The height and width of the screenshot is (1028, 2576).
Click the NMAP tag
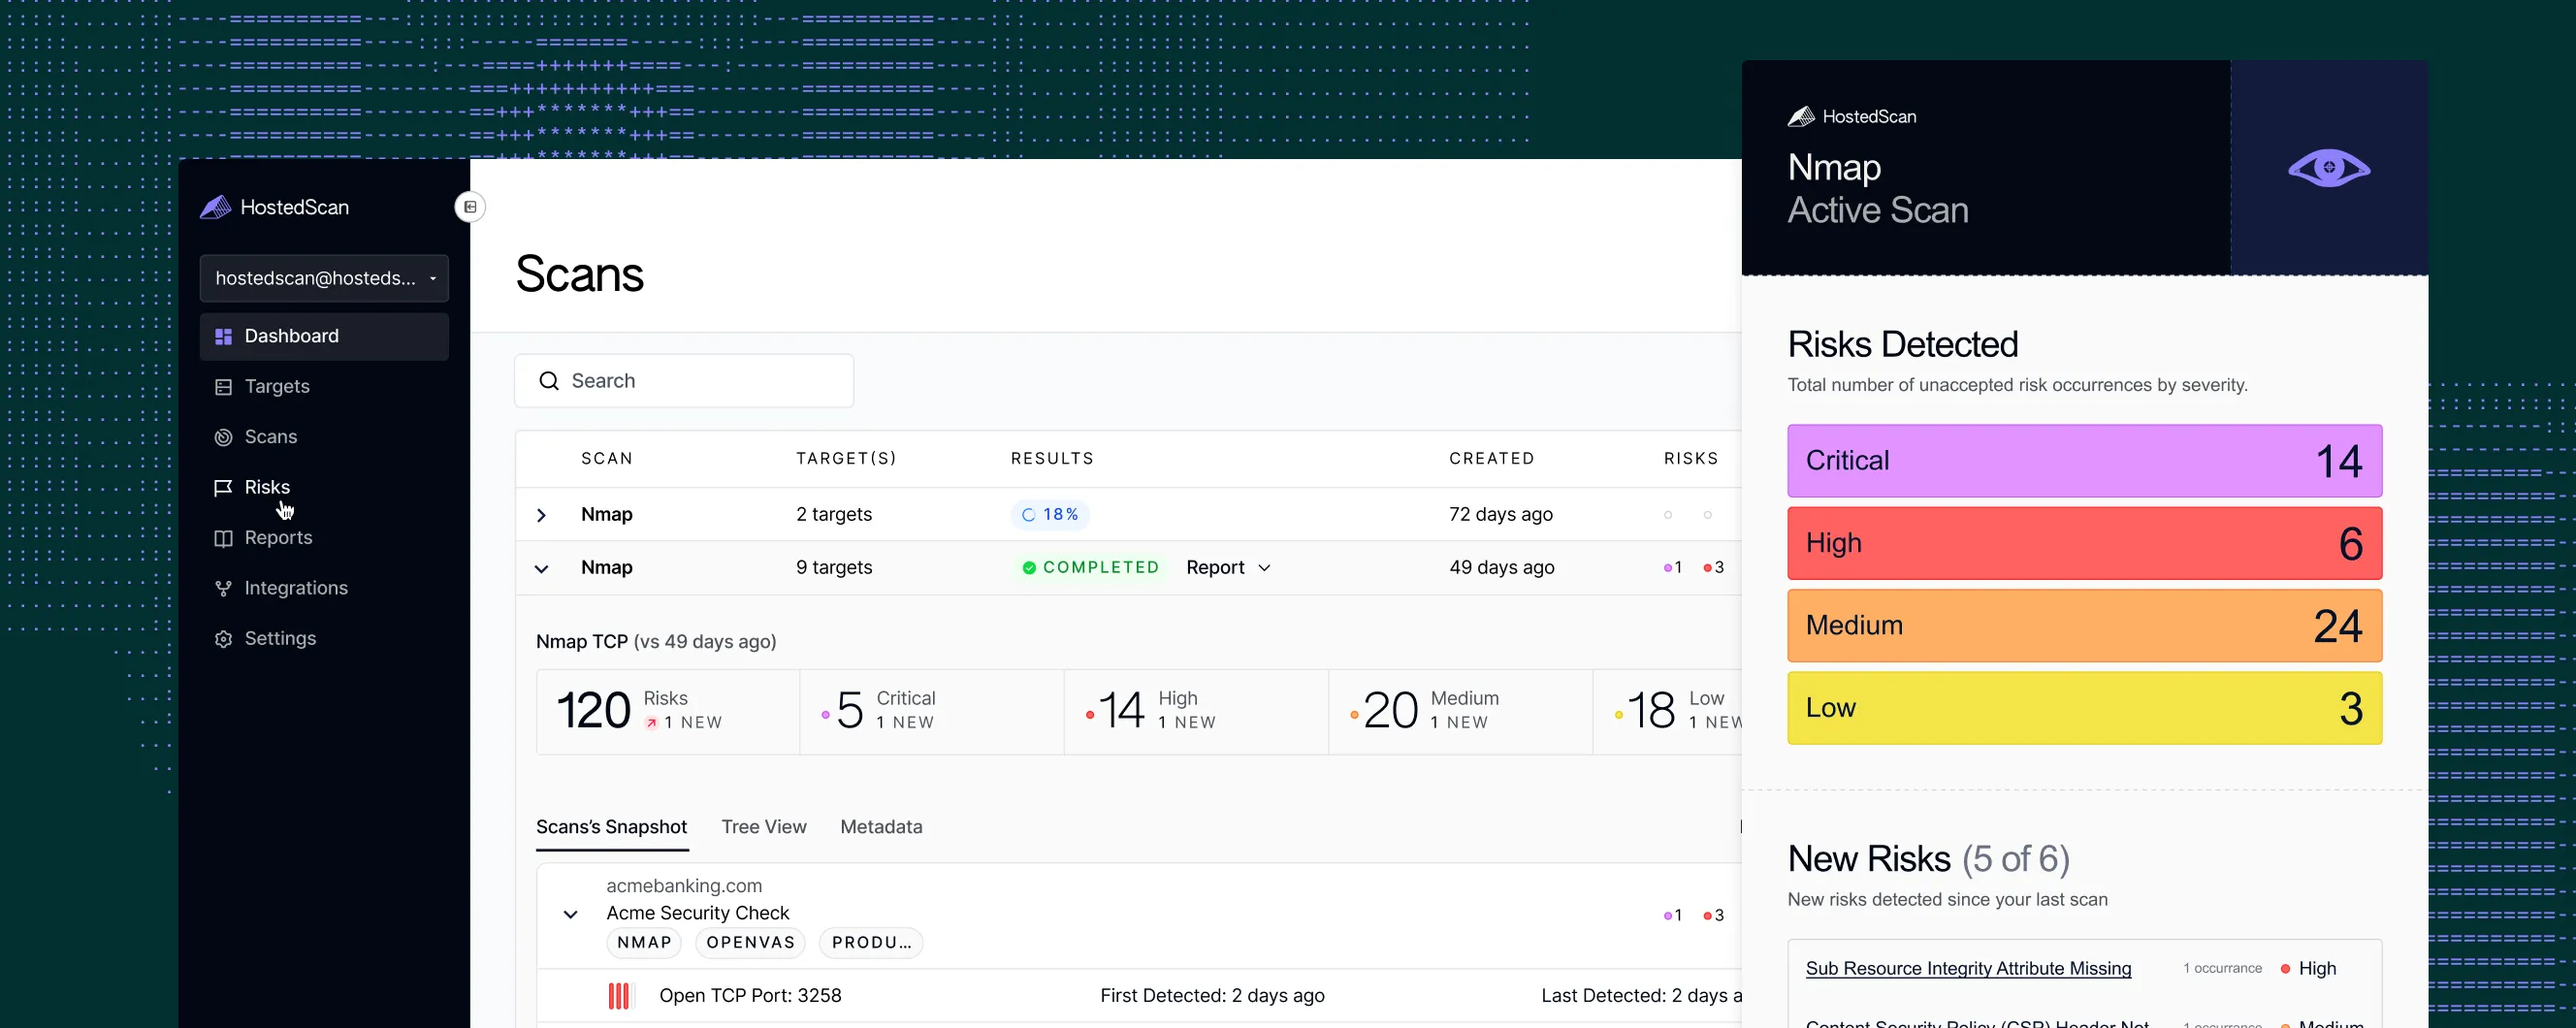644,943
